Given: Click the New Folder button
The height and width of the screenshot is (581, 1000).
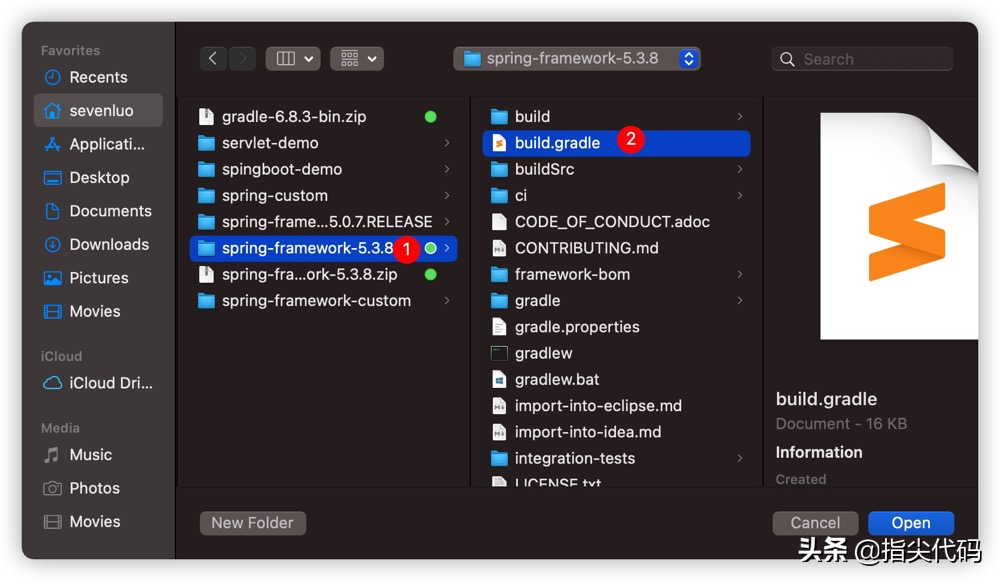Looking at the screenshot, I should 253,523.
